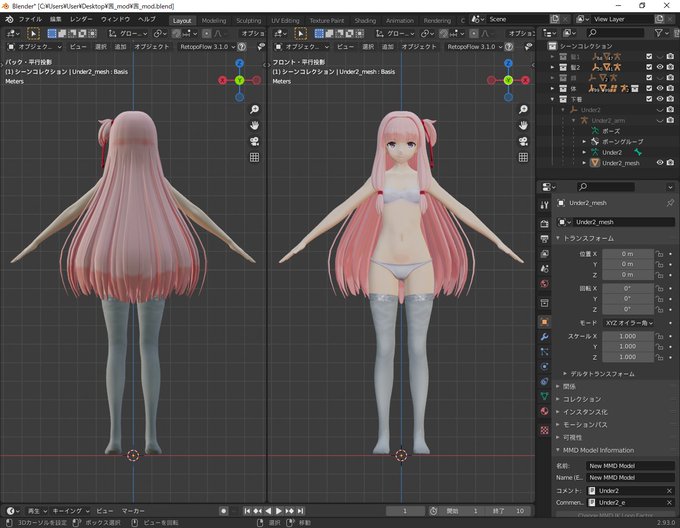680x528 pixels.
Task: Open Object Constraints properties tab
Action: (x=545, y=381)
